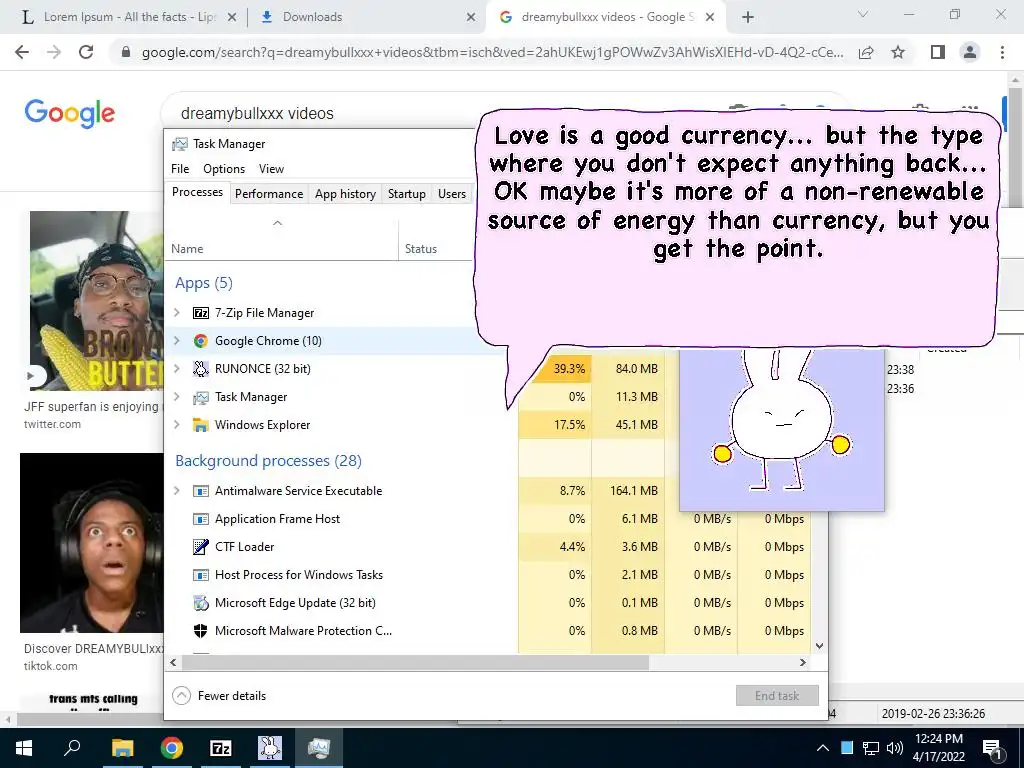Expand the RUNONCE (32 bit) process group

click(x=176, y=369)
